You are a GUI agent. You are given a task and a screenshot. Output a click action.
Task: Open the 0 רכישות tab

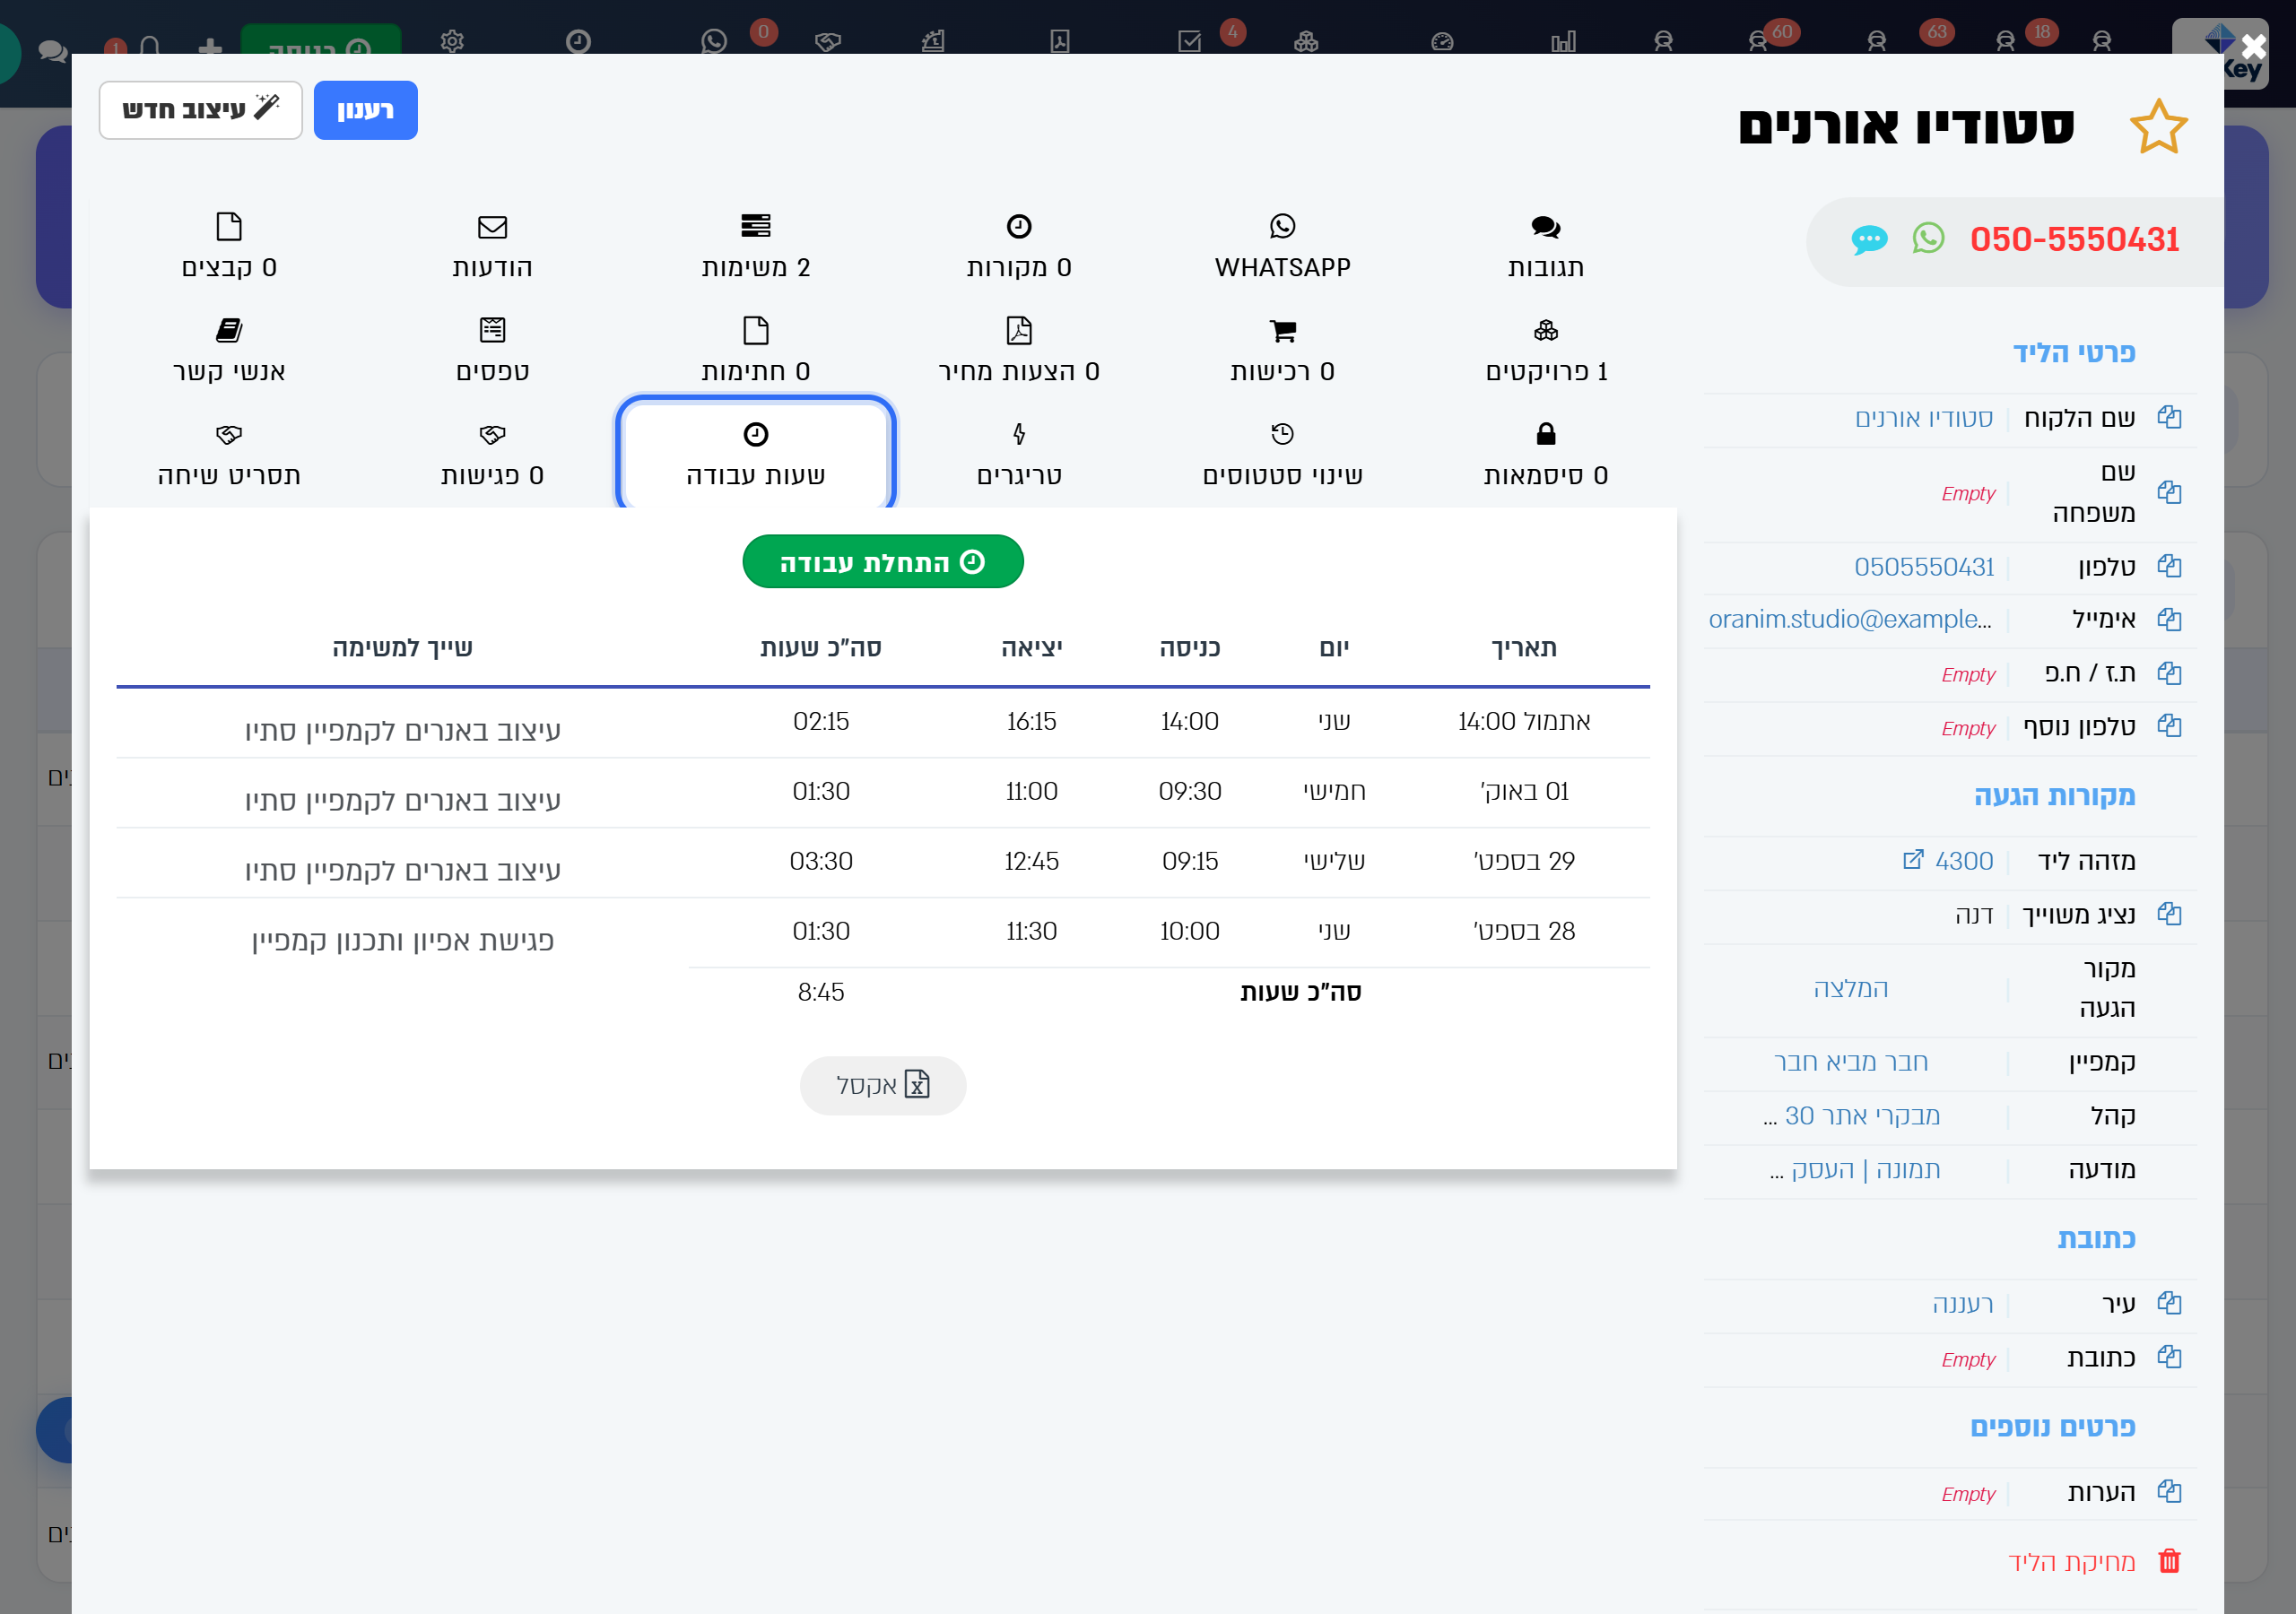(1282, 351)
